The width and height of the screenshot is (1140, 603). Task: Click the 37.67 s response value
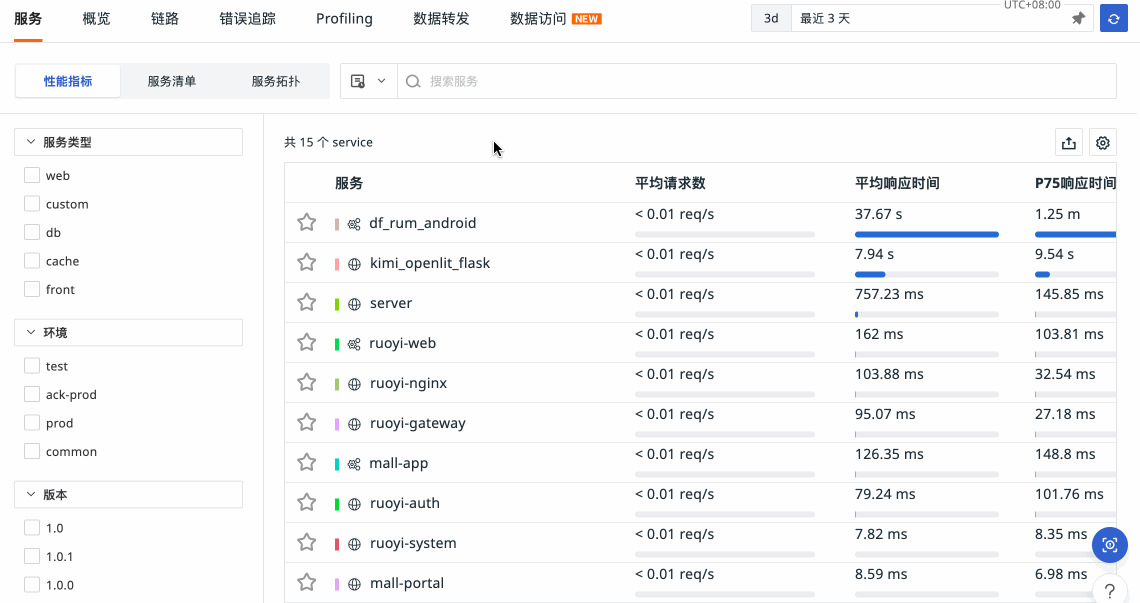[880, 215]
